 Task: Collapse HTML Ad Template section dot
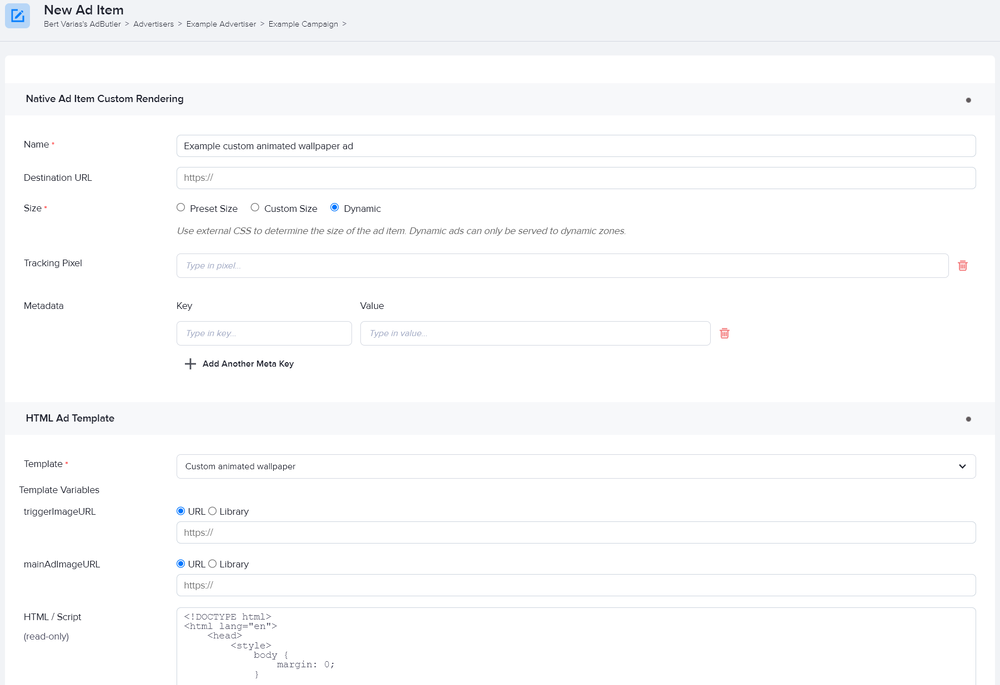968,419
